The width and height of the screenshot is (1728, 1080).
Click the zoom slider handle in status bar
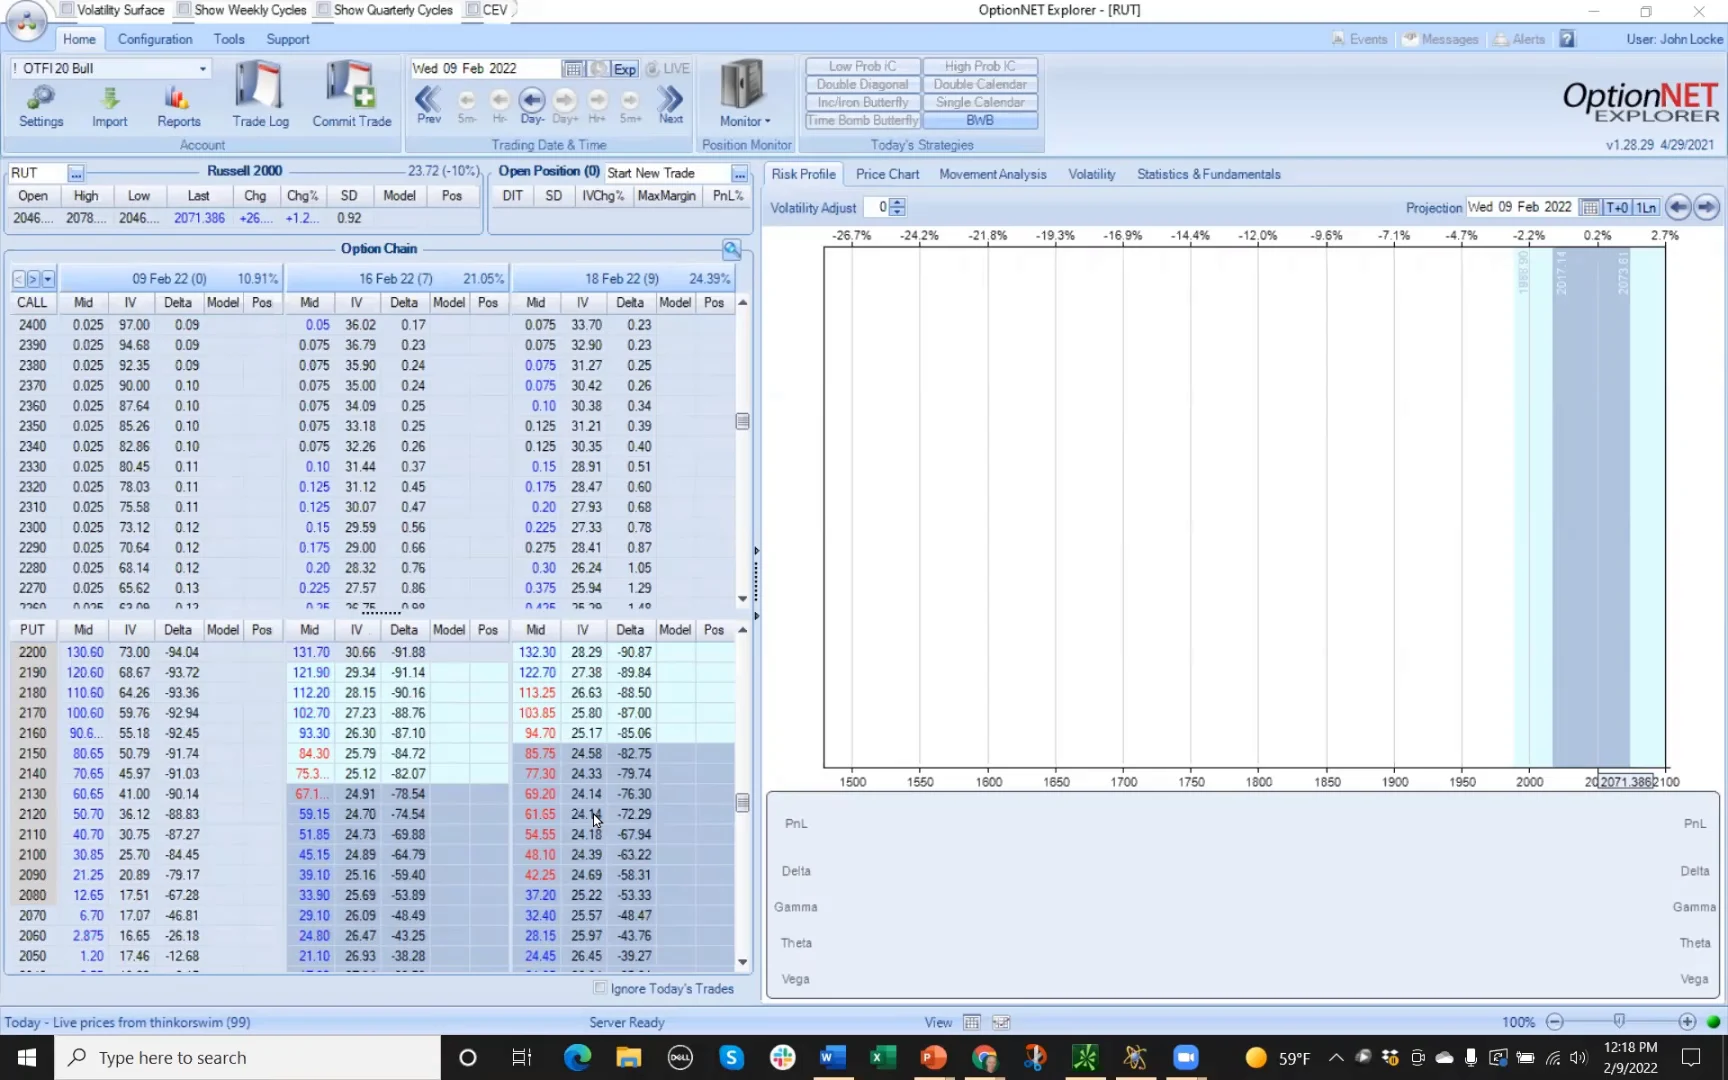(1619, 1021)
